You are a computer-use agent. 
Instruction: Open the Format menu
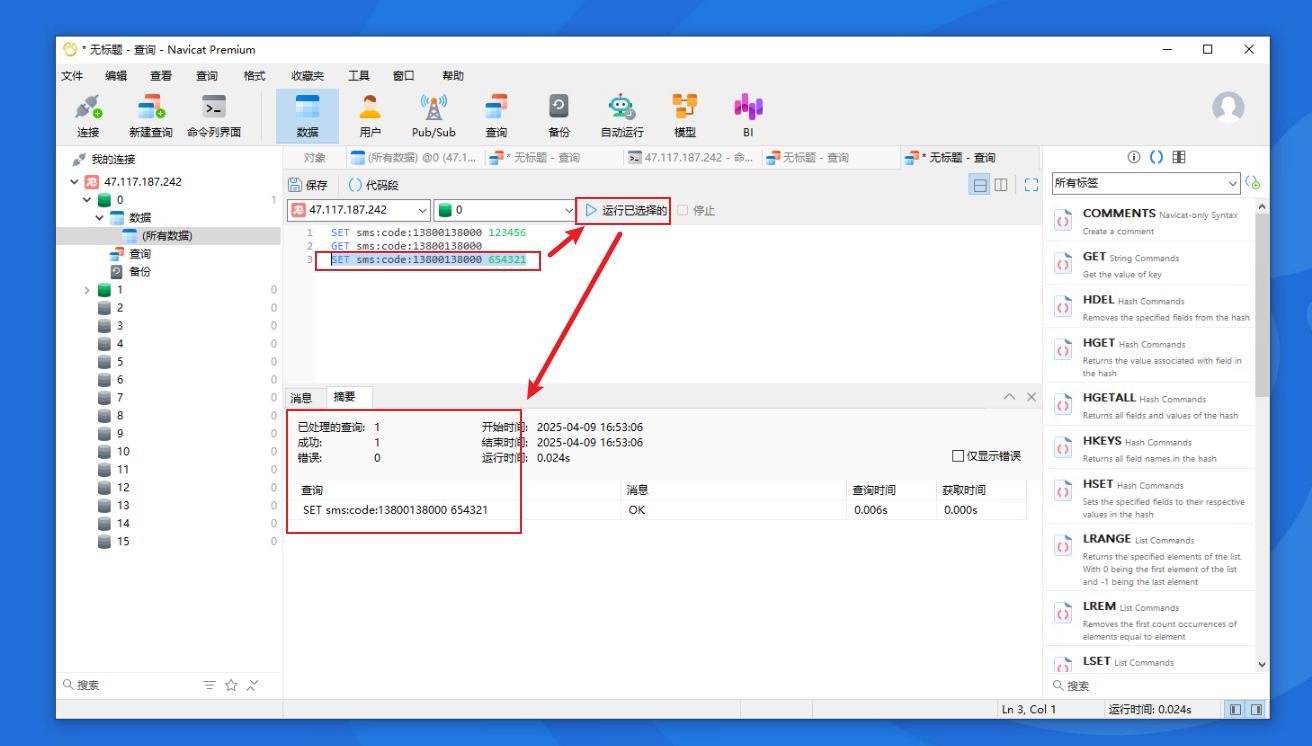(x=255, y=76)
